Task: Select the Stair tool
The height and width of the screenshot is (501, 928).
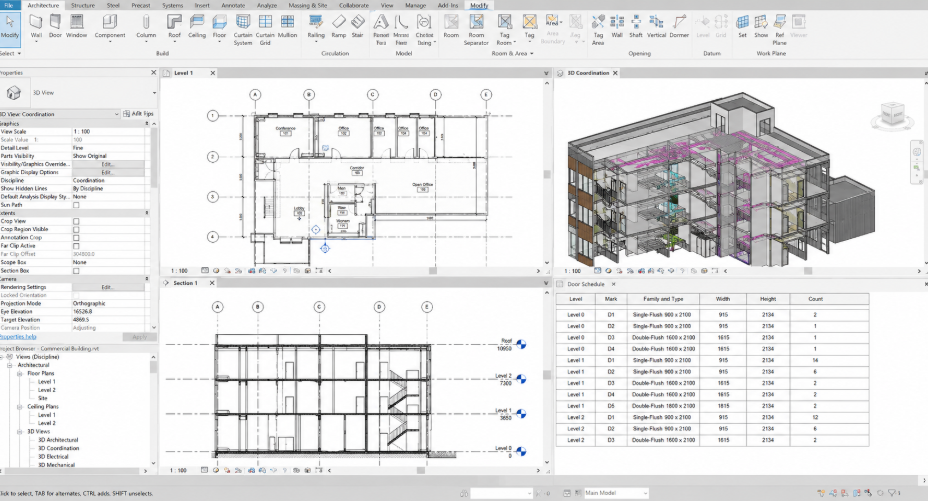Action: pyautogui.click(x=357, y=26)
